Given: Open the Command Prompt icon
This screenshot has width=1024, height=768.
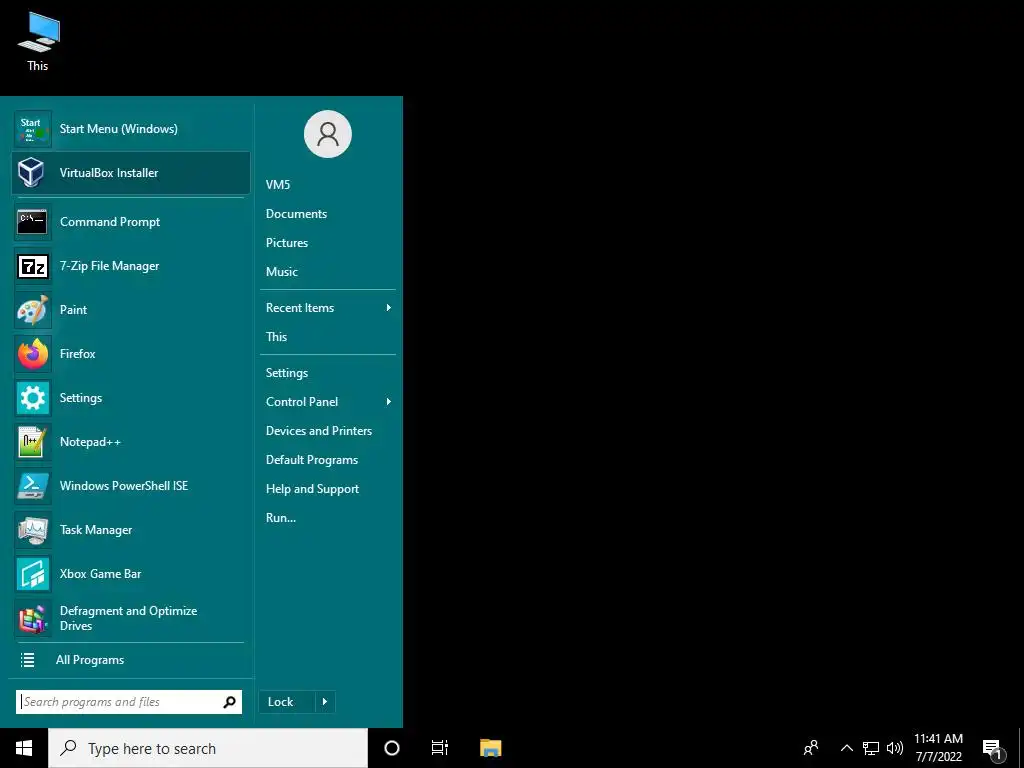Looking at the screenshot, I should (33, 222).
